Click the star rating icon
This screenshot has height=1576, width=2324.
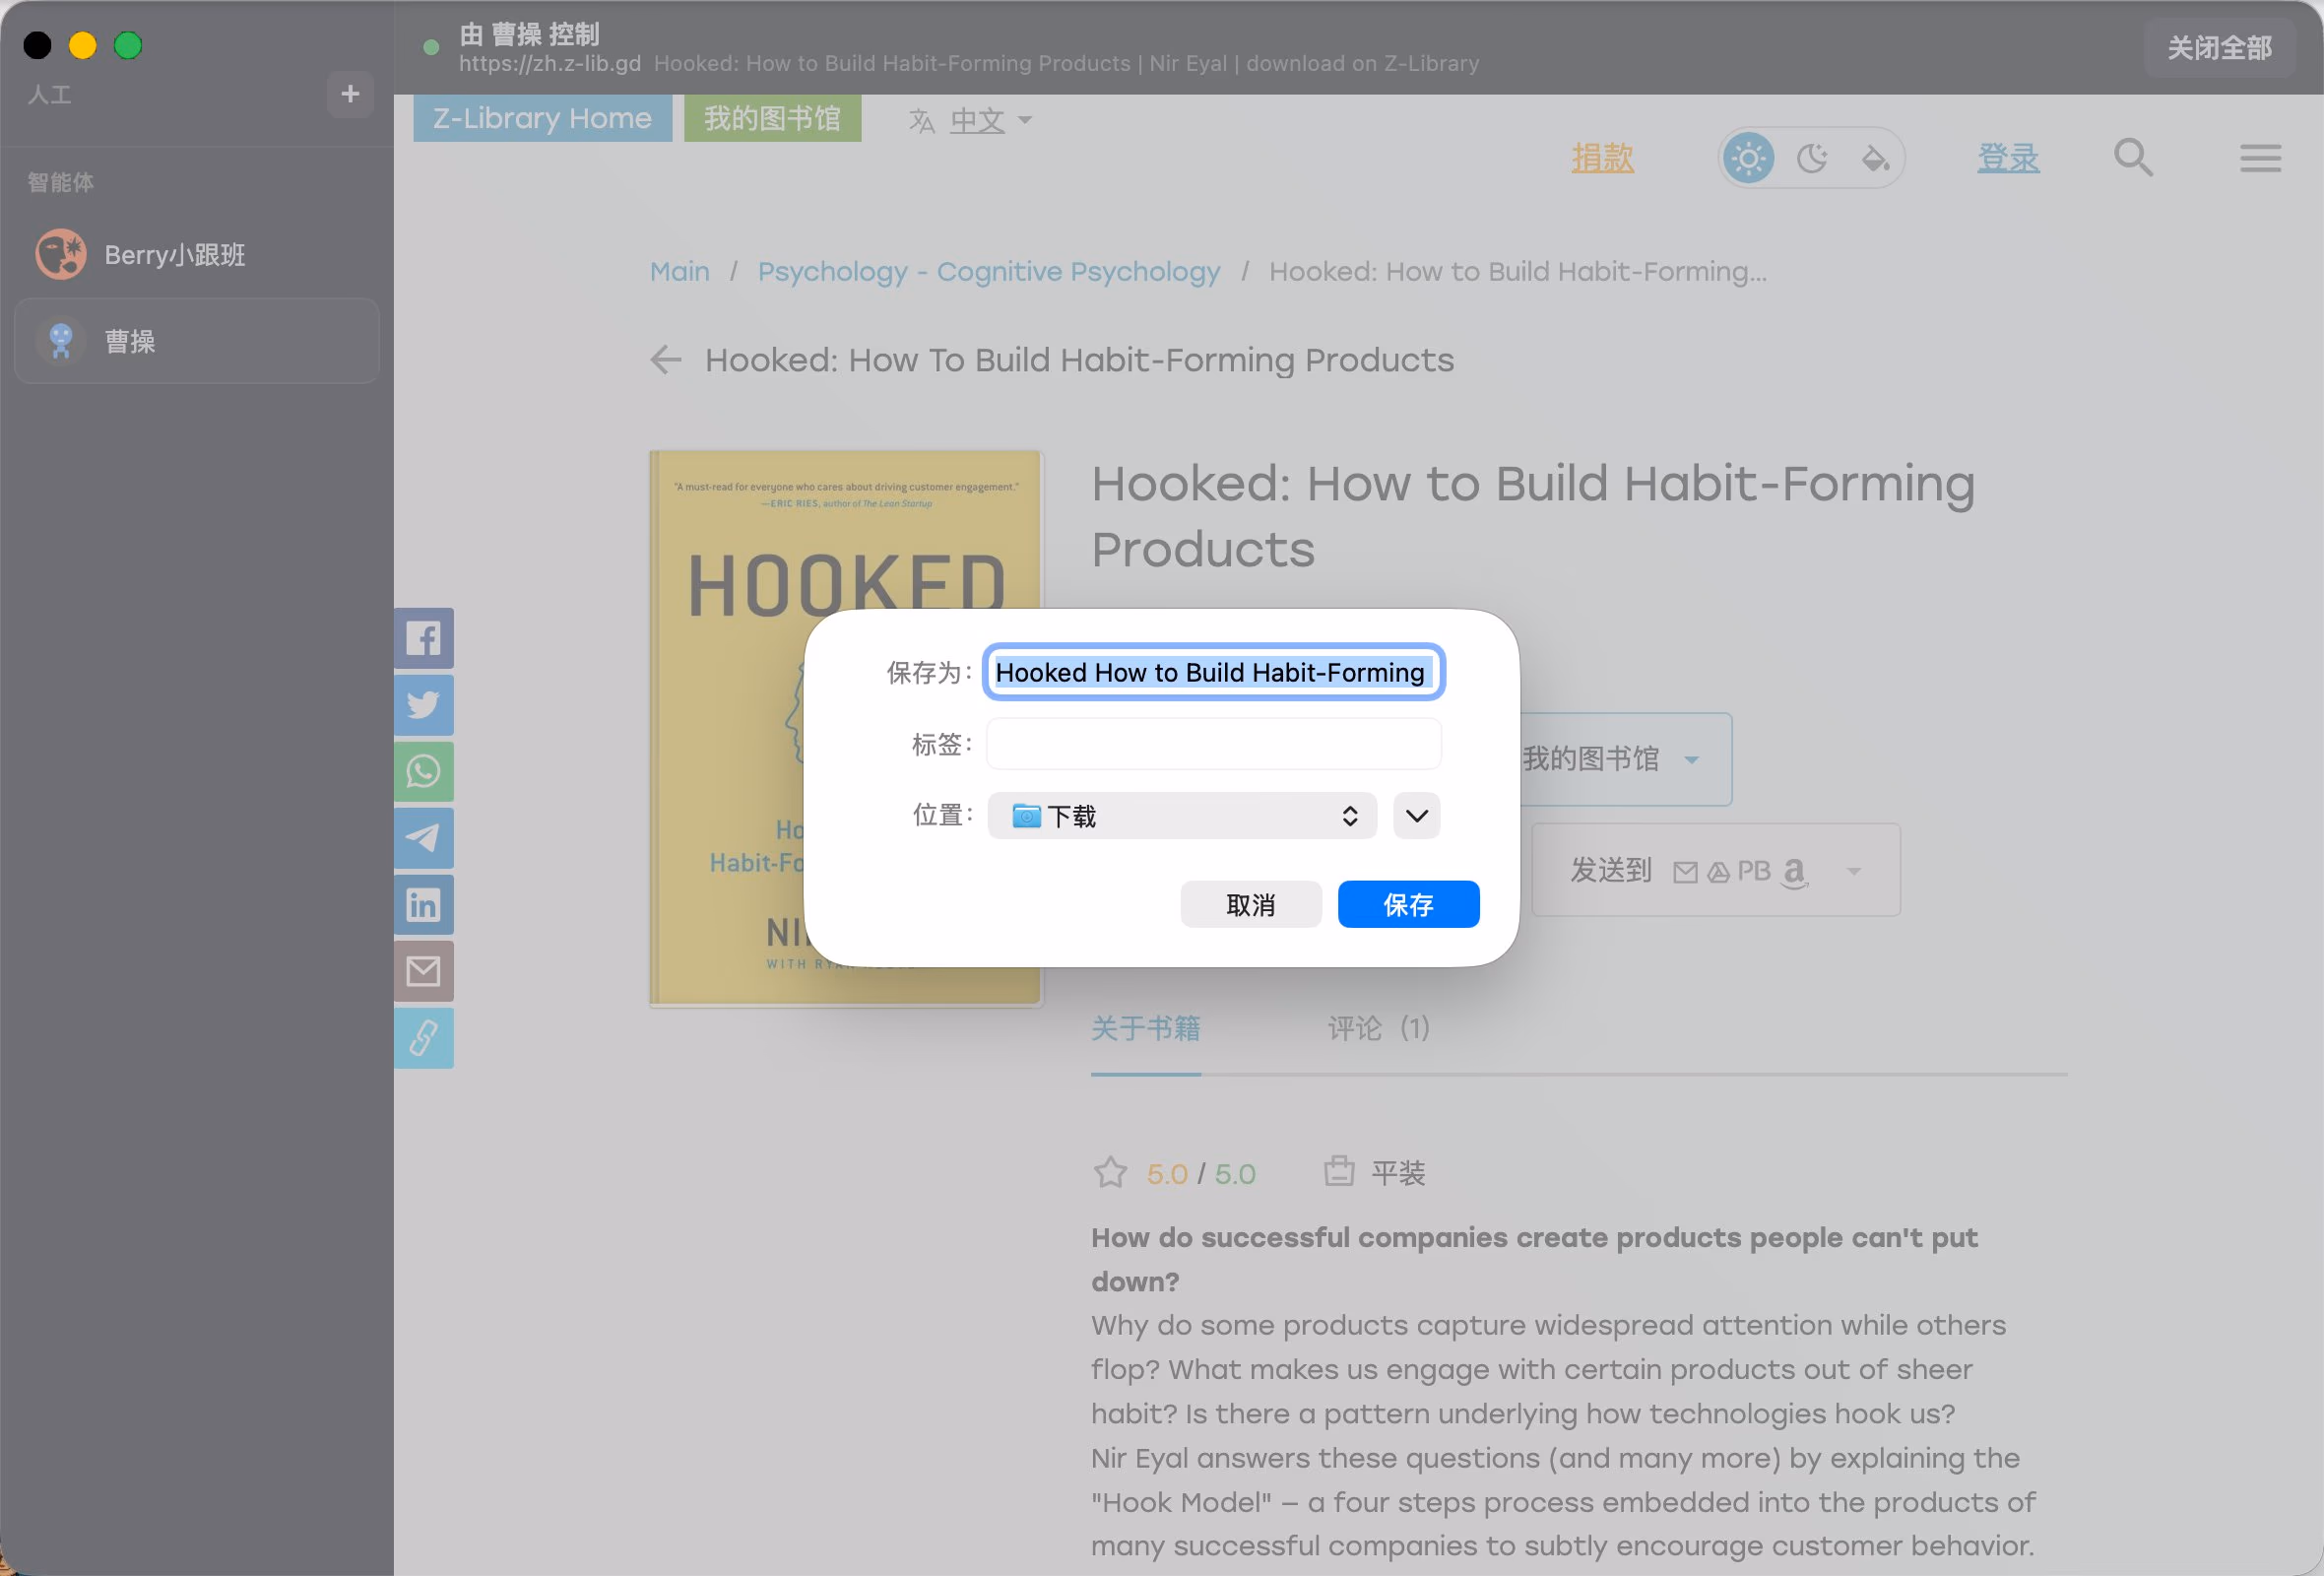(x=1110, y=1172)
